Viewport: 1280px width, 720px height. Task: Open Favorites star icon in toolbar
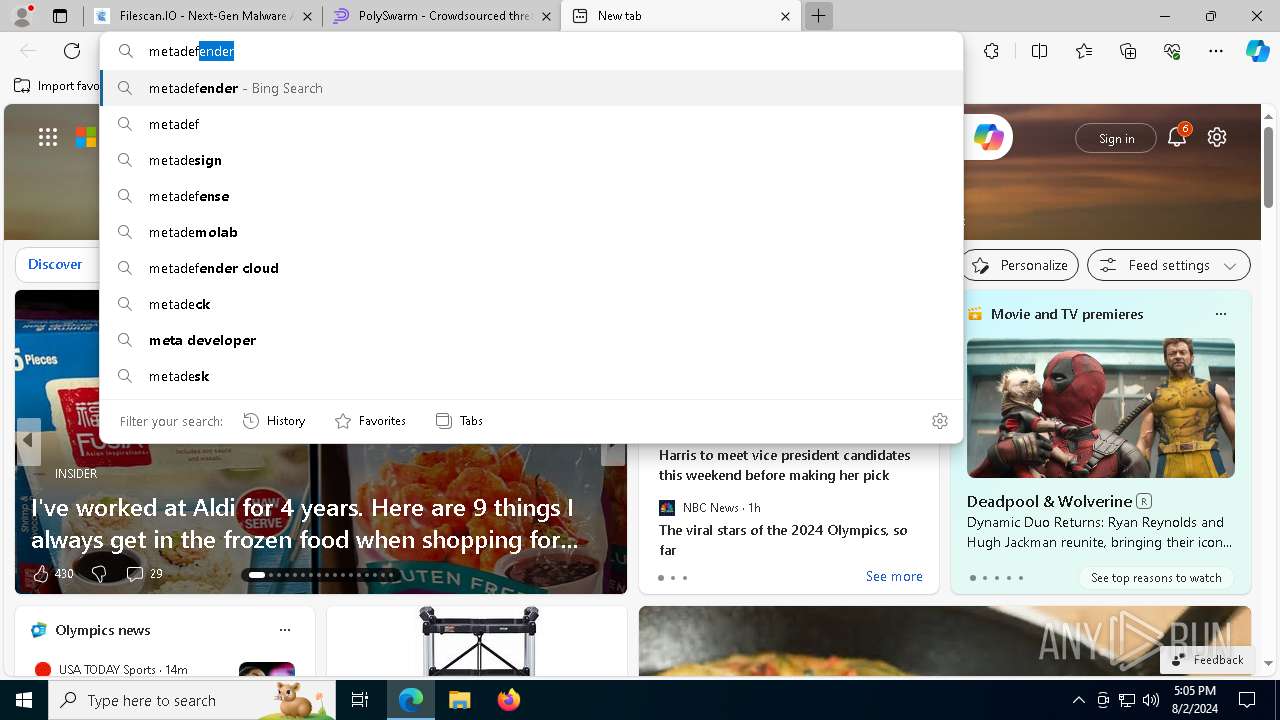coord(1084,51)
